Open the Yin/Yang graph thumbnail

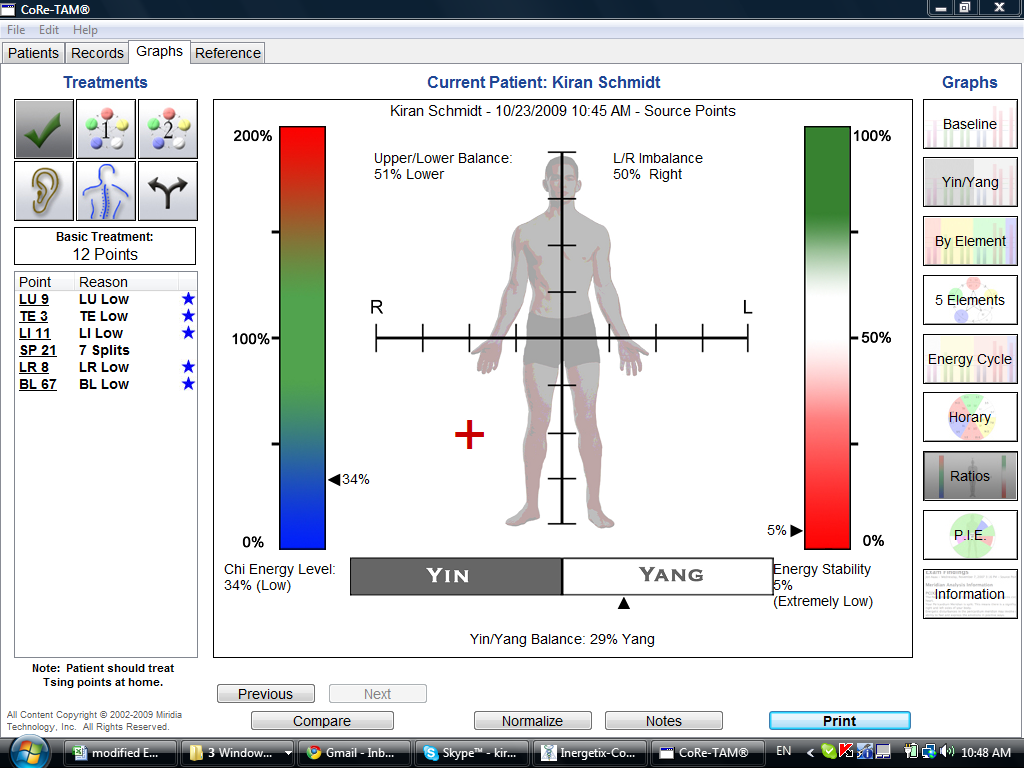tap(970, 182)
